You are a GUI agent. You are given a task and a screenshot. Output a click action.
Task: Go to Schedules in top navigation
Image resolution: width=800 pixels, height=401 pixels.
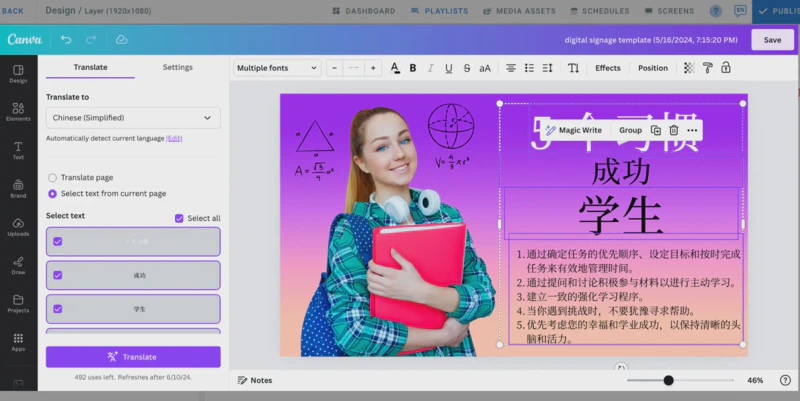click(x=600, y=11)
